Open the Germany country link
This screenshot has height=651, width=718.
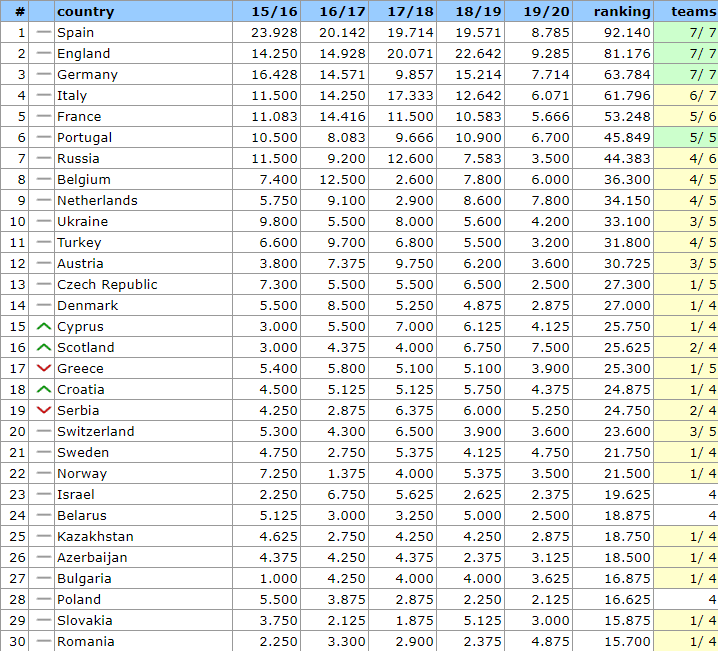pos(87,75)
